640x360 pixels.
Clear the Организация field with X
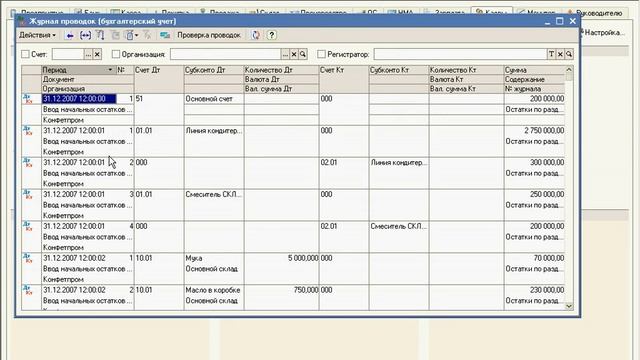tap(294, 54)
